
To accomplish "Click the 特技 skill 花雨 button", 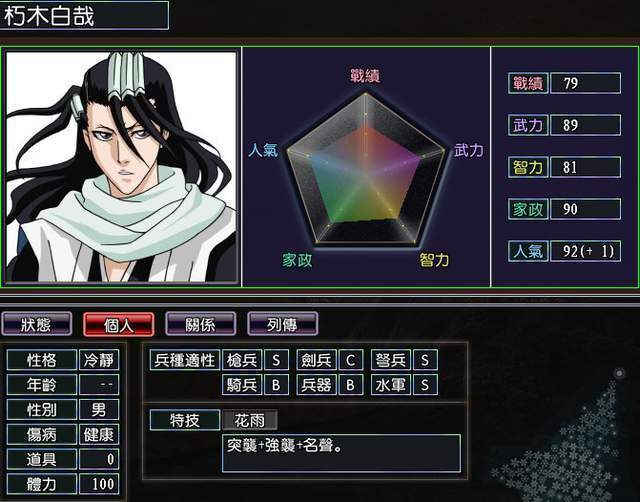I will (x=250, y=420).
